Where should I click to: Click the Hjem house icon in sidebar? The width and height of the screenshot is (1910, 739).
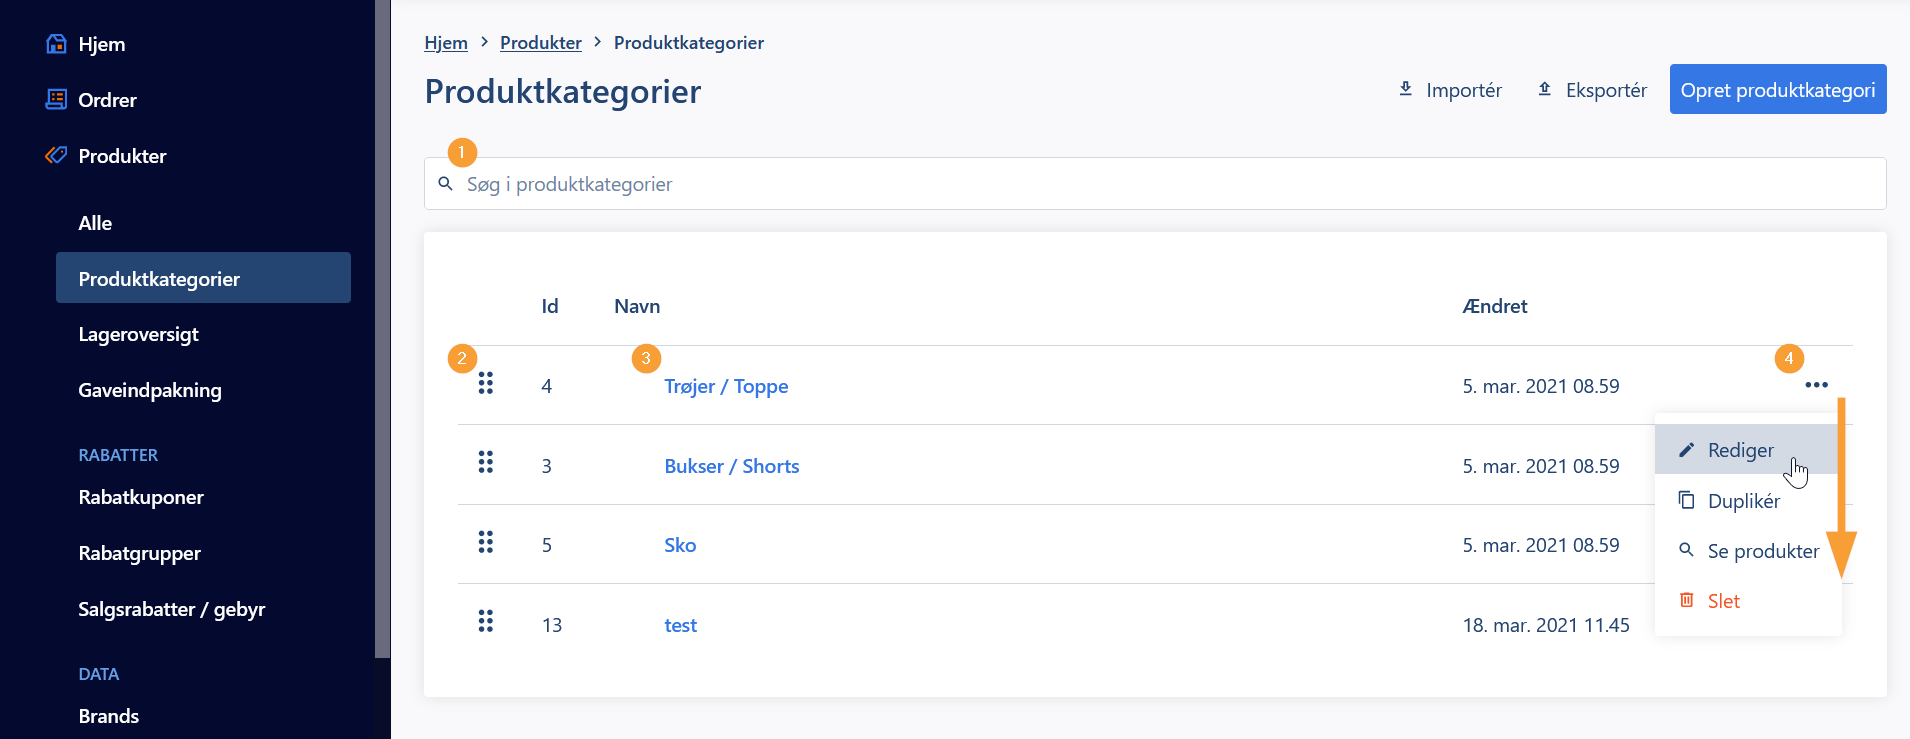click(x=57, y=44)
